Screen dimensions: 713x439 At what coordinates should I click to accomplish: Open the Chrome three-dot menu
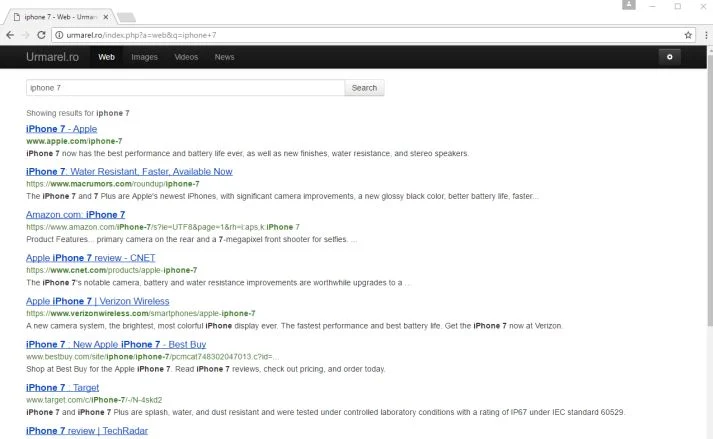click(x=706, y=35)
